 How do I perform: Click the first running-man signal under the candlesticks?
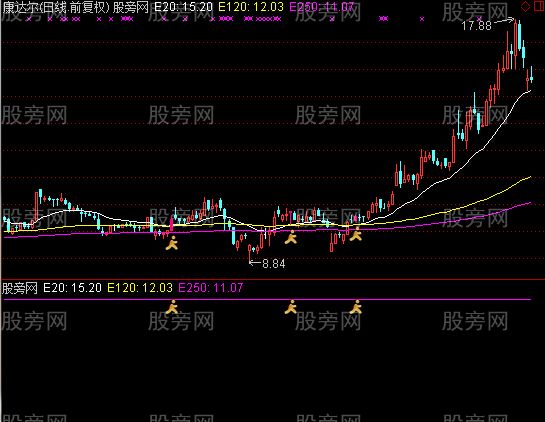tap(172, 243)
